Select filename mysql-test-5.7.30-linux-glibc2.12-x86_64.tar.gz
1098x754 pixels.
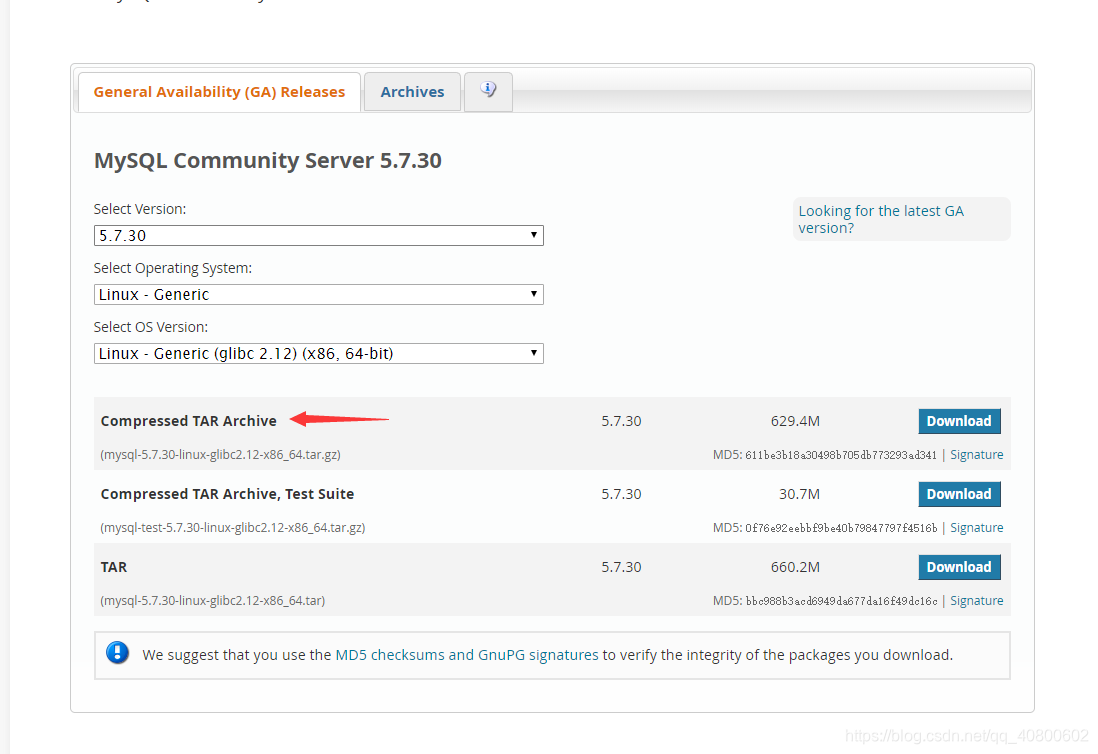tap(232, 527)
